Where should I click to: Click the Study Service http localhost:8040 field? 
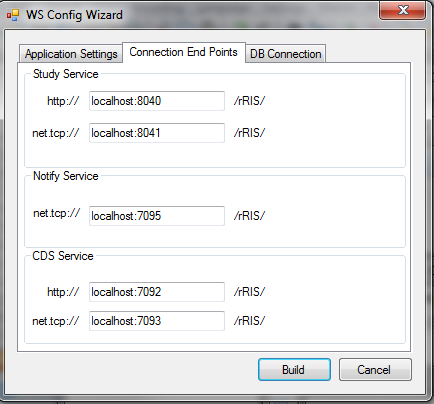(x=157, y=101)
